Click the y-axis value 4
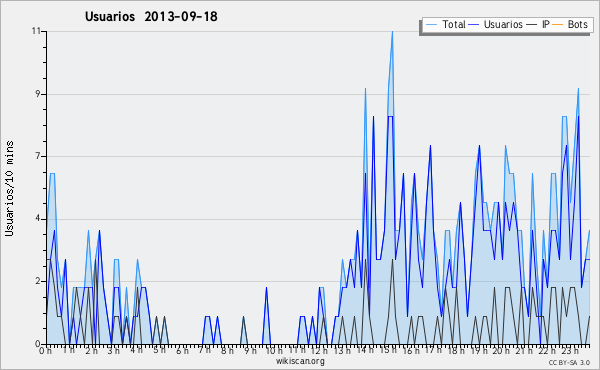 click(x=38, y=219)
